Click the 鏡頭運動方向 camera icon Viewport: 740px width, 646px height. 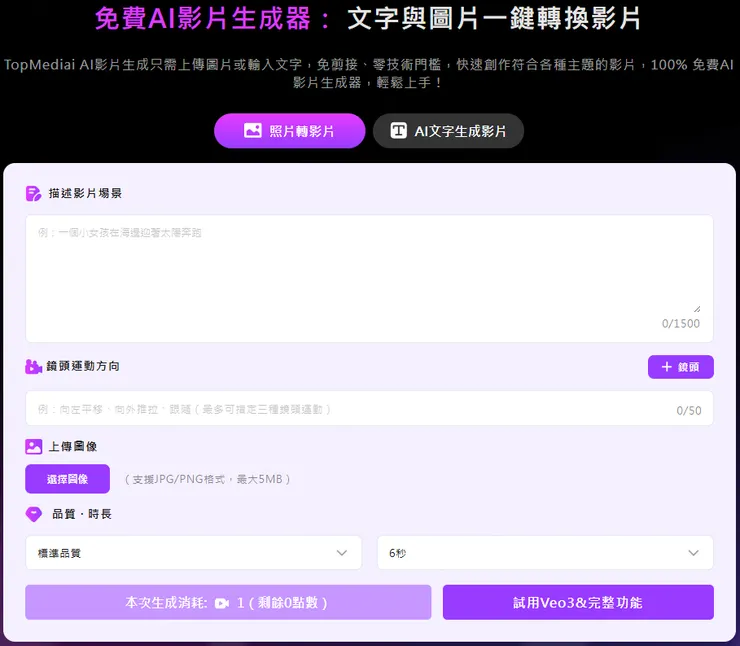34,367
